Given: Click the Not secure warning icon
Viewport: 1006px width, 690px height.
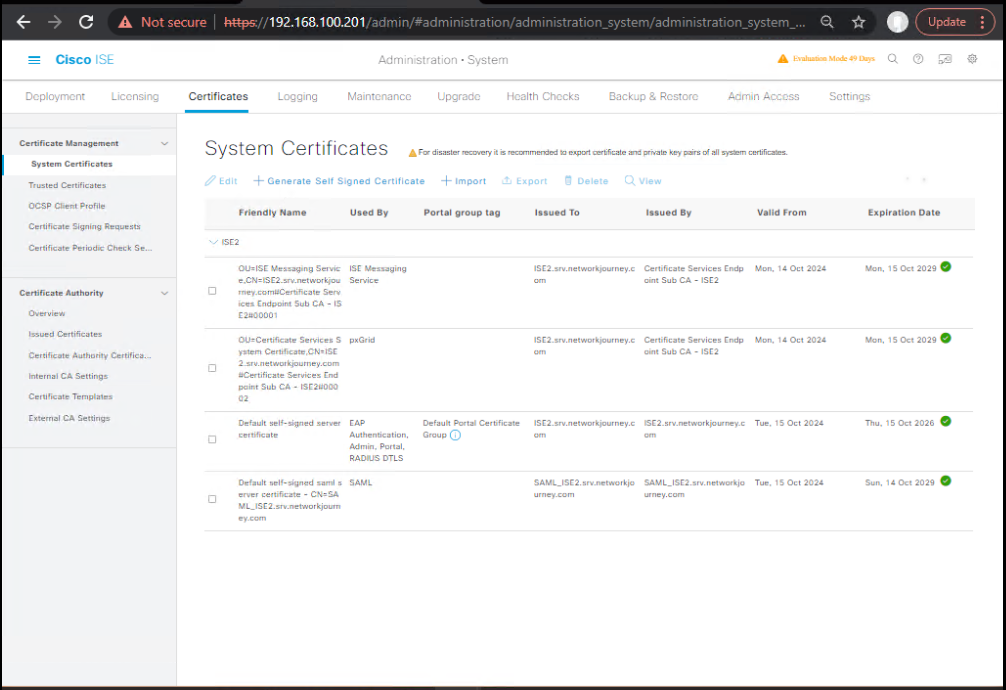Looking at the screenshot, I should [x=125, y=22].
